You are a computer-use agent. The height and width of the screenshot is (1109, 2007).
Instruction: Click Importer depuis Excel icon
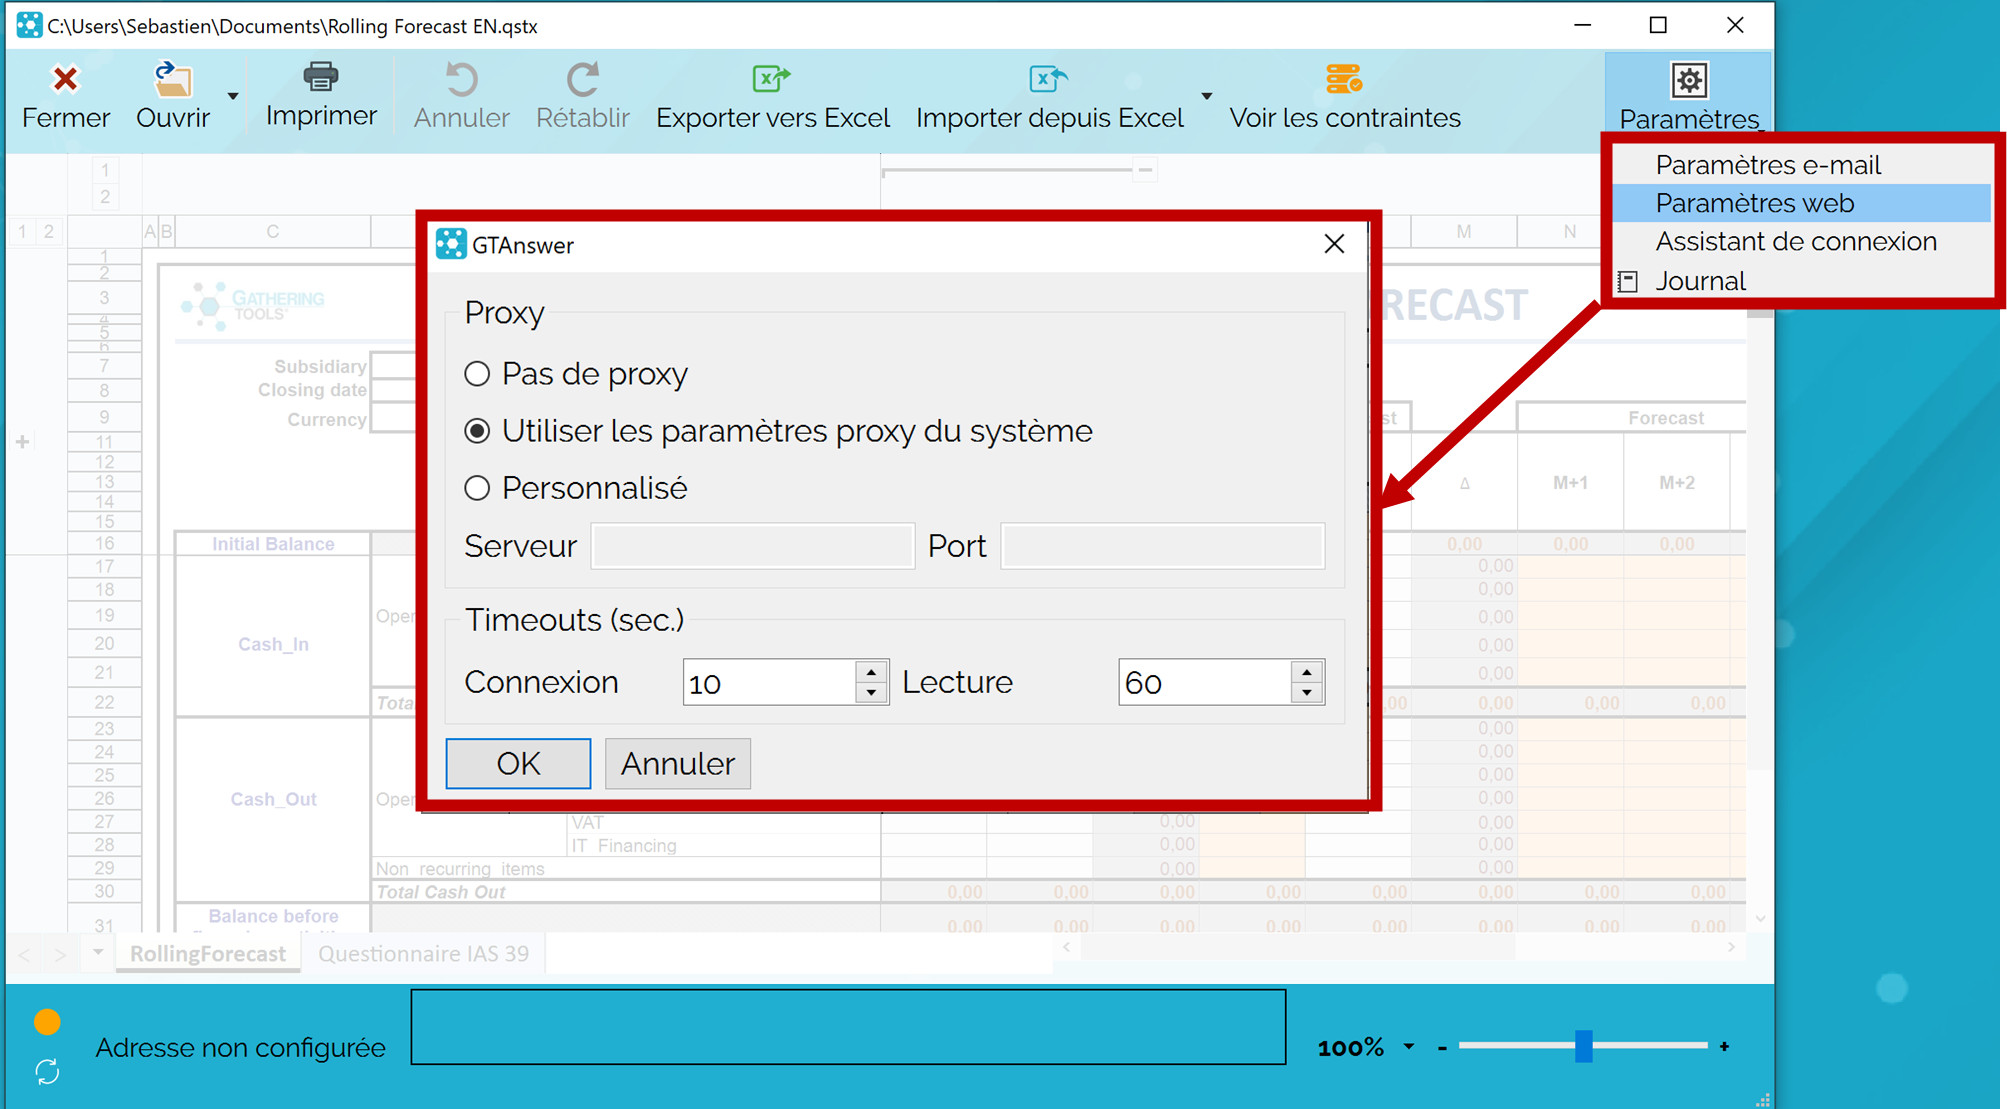coord(1049,78)
